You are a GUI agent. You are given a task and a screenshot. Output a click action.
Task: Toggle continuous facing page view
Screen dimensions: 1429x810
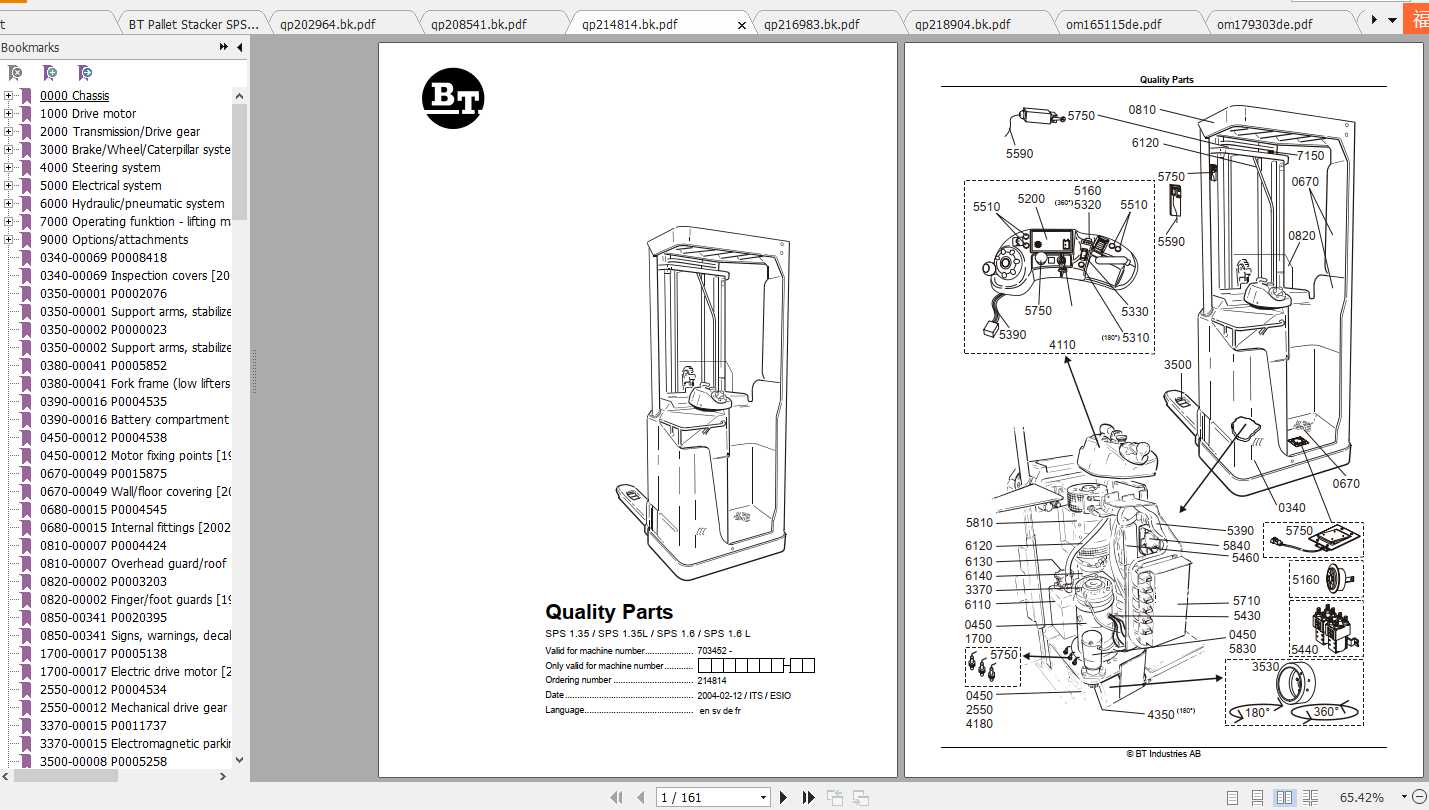tap(1309, 797)
